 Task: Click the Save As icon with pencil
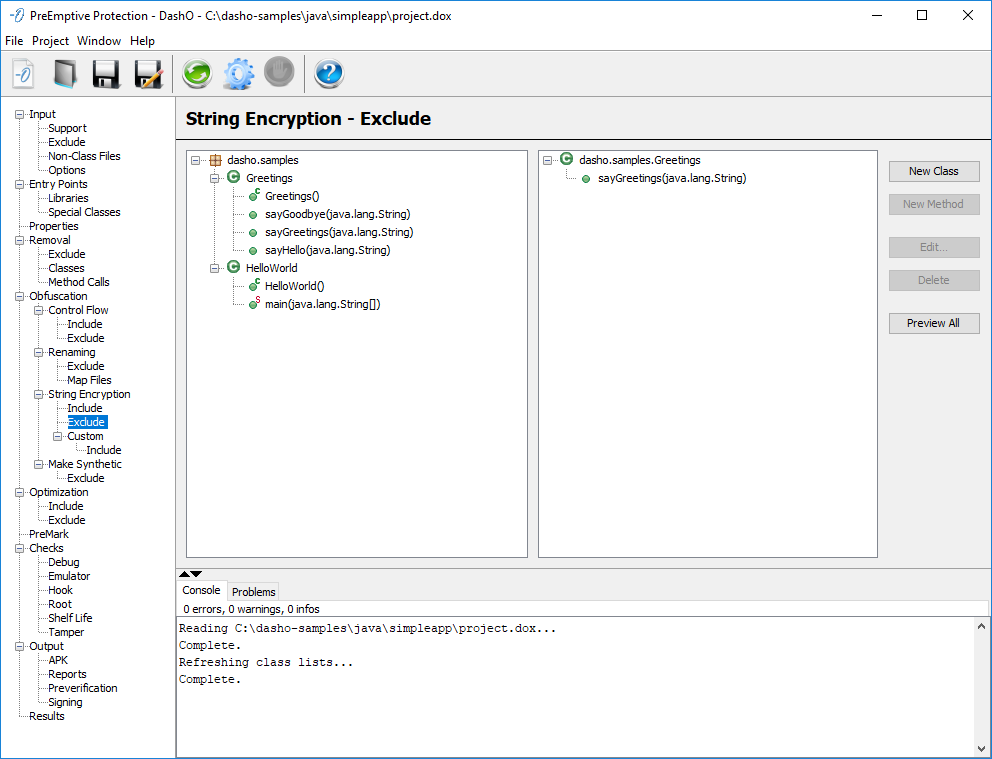(x=148, y=74)
